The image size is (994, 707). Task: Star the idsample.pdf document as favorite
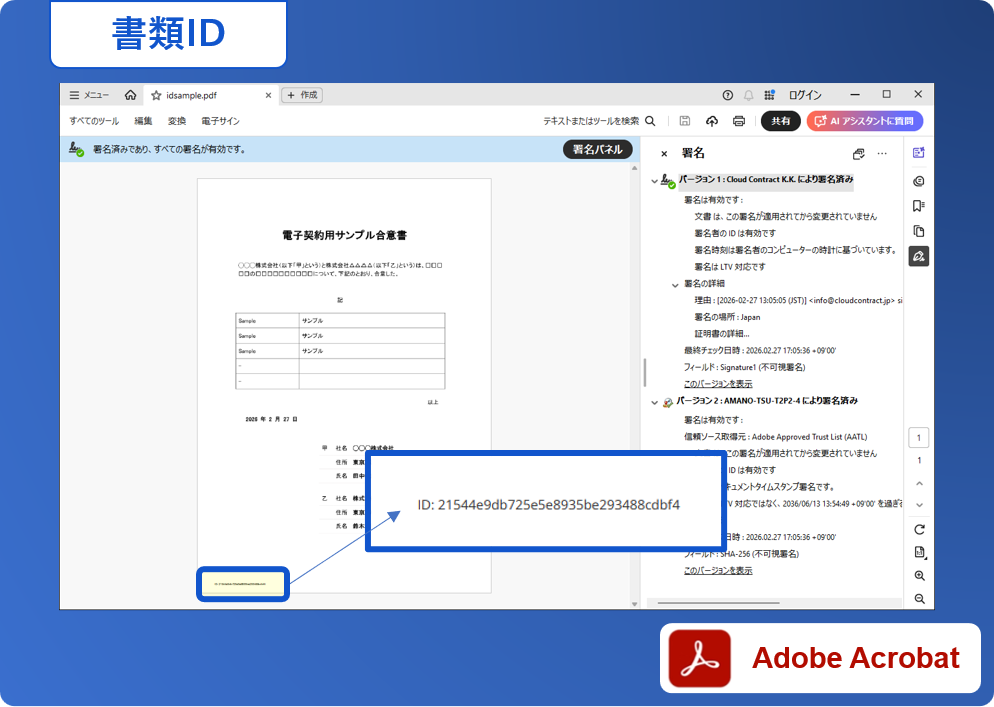coord(156,95)
